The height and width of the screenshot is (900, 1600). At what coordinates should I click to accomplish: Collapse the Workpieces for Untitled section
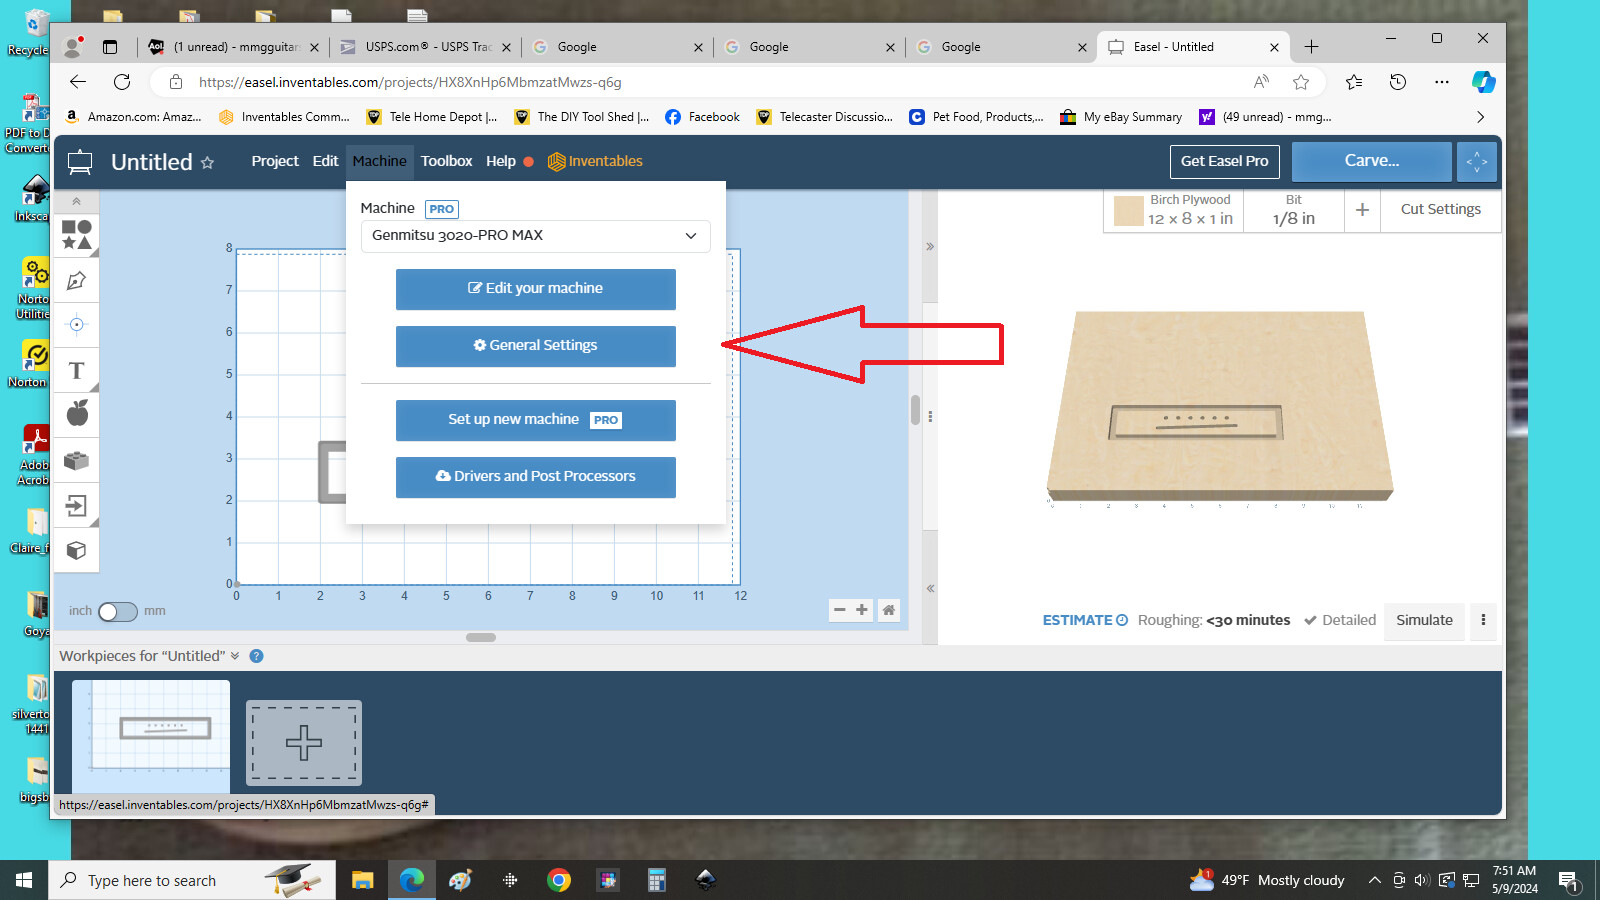(x=236, y=656)
